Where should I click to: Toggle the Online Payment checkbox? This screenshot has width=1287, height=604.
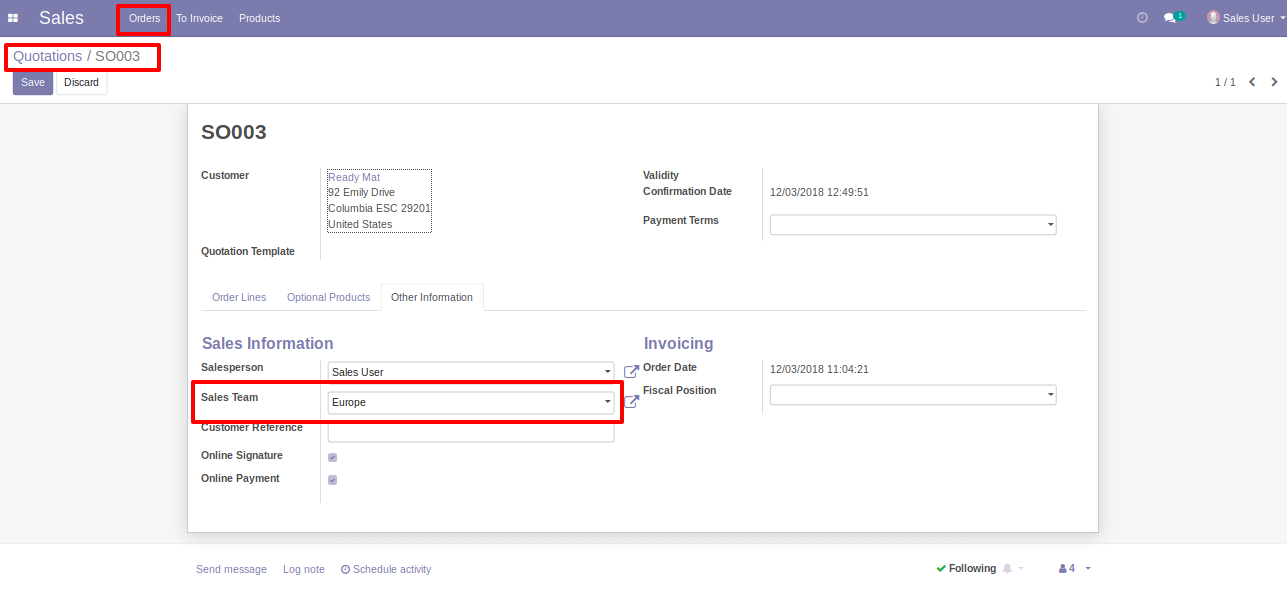point(333,480)
